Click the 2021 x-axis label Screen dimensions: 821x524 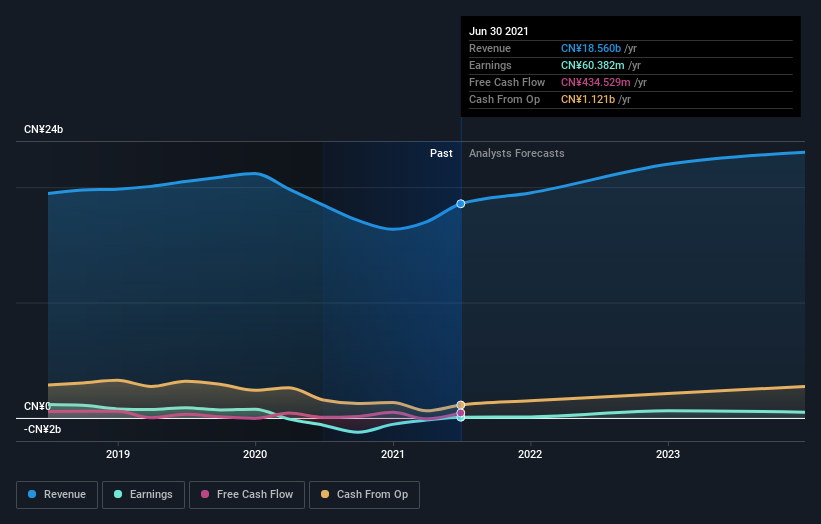click(x=393, y=454)
